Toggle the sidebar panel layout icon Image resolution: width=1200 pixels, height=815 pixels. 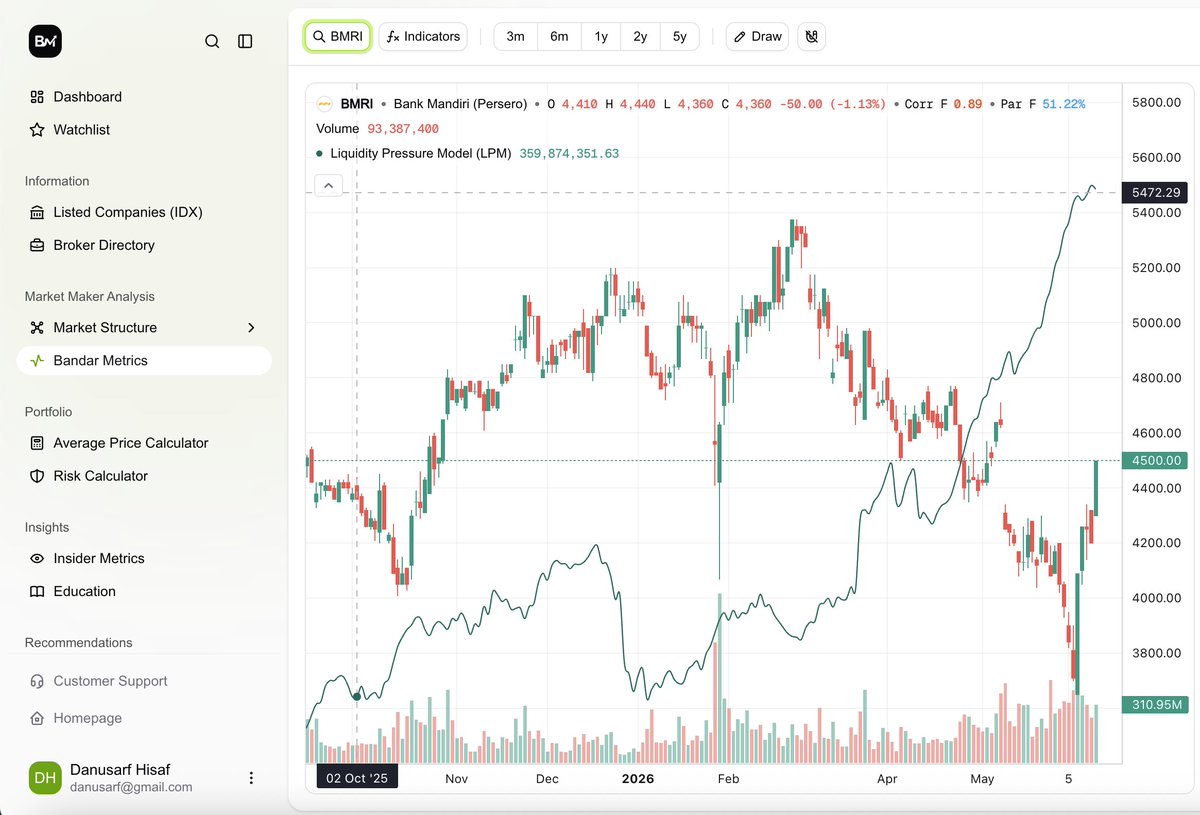pyautogui.click(x=245, y=41)
